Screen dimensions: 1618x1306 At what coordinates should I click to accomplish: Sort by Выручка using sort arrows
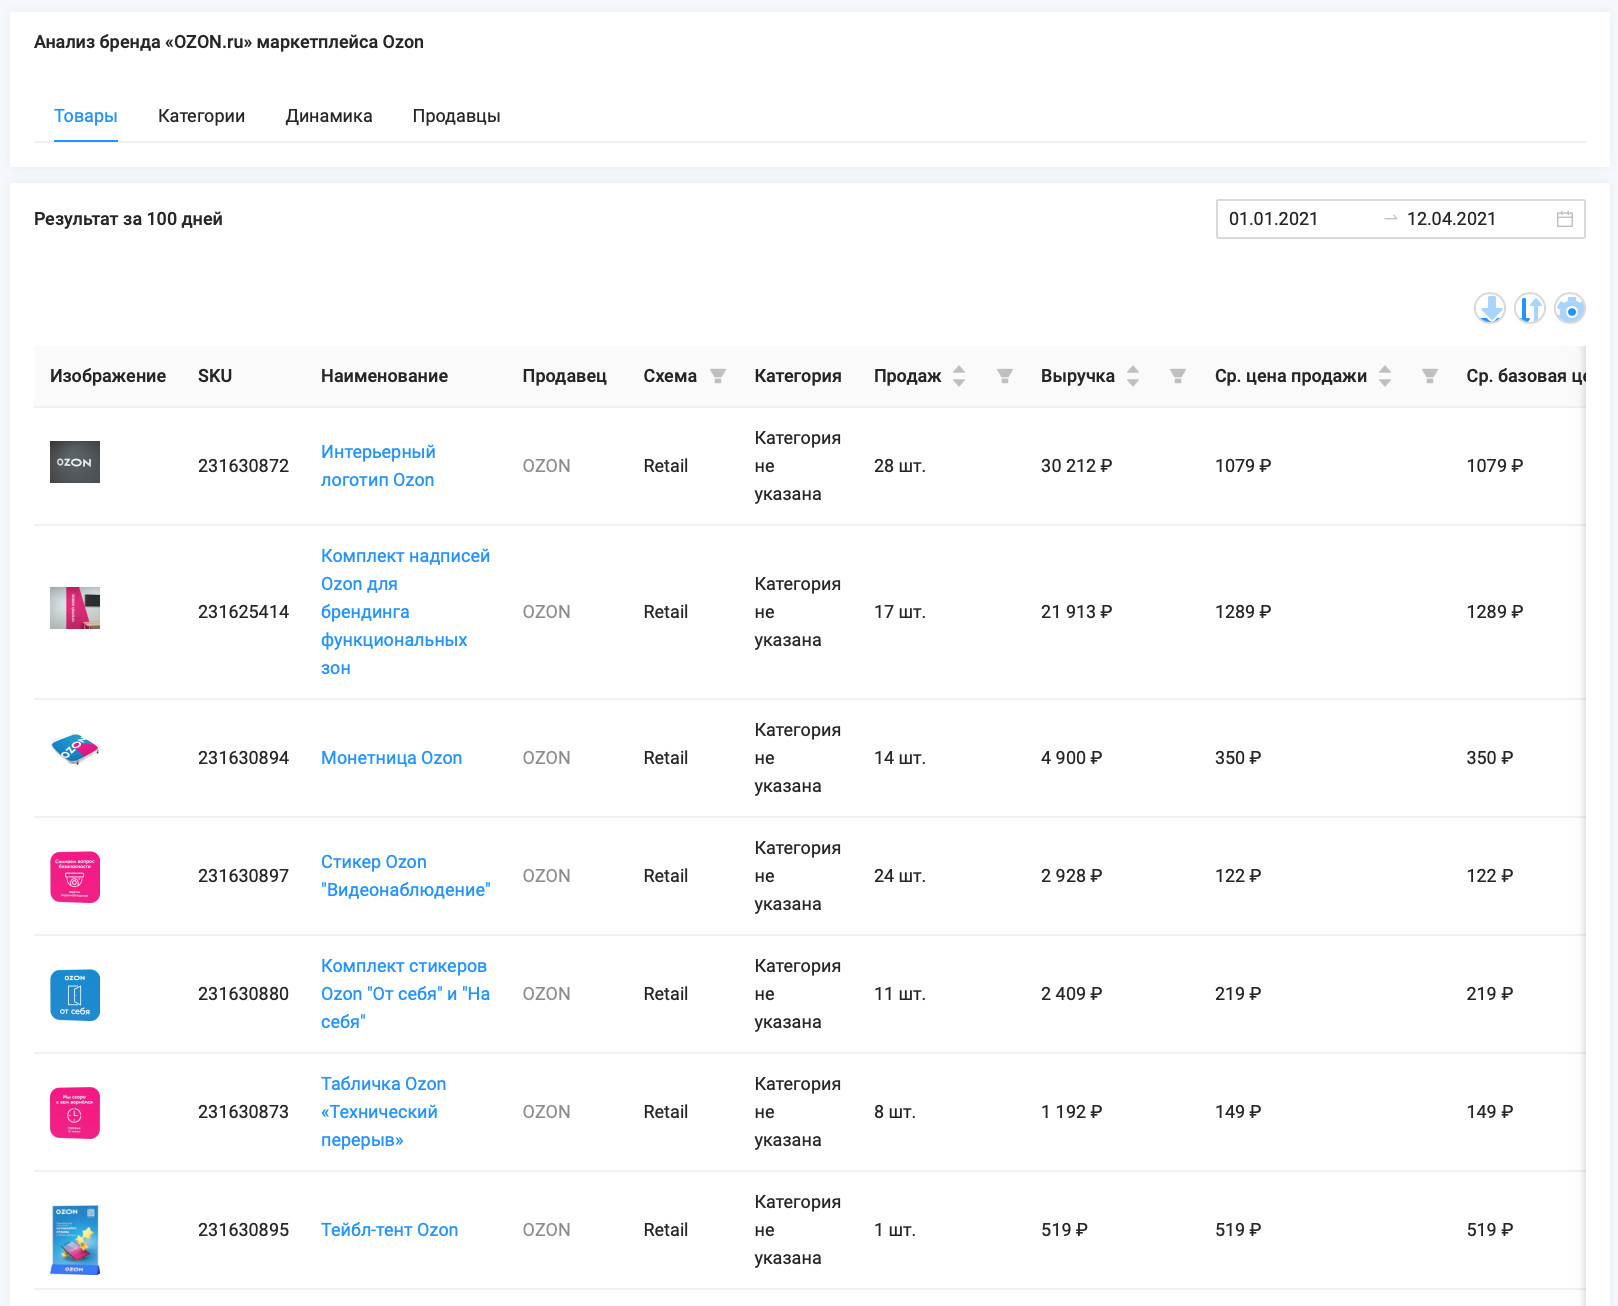[1133, 376]
